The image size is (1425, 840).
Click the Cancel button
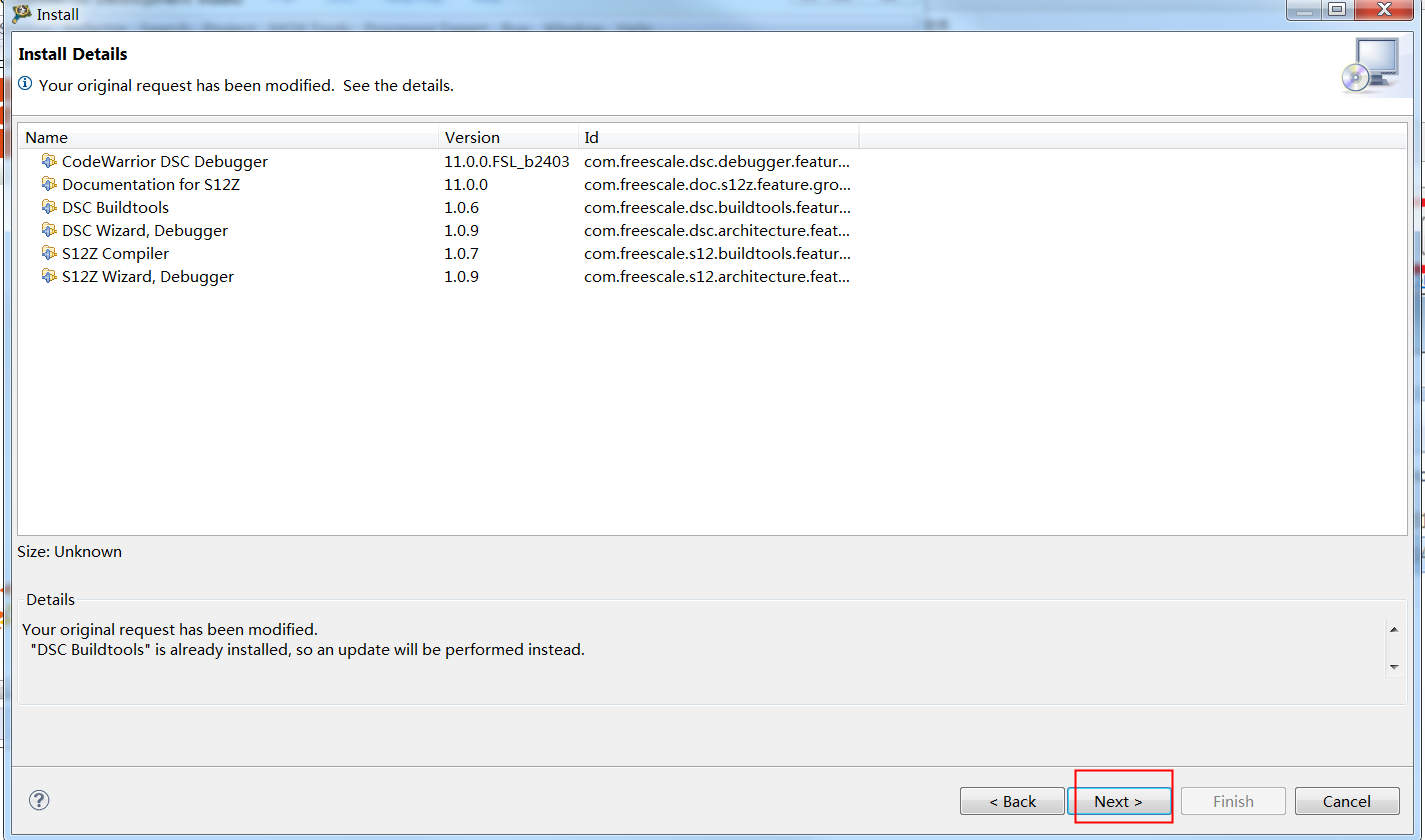point(1346,801)
